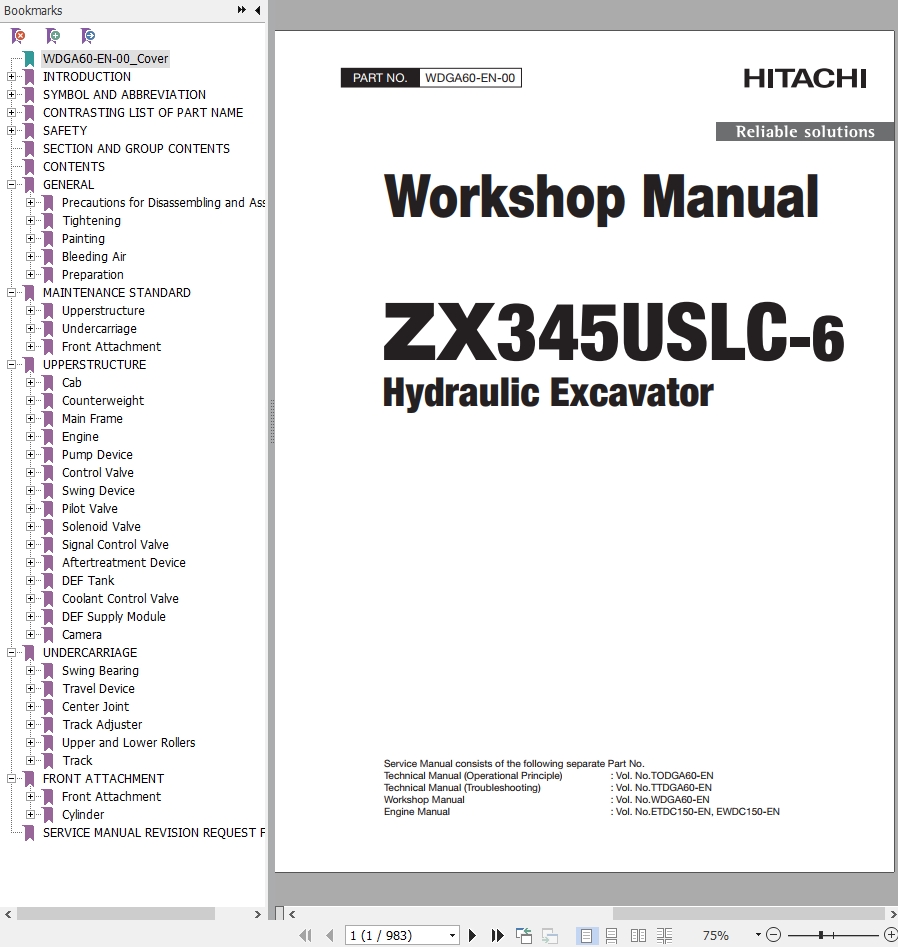Click the delete bookmark icon

click(x=19, y=36)
